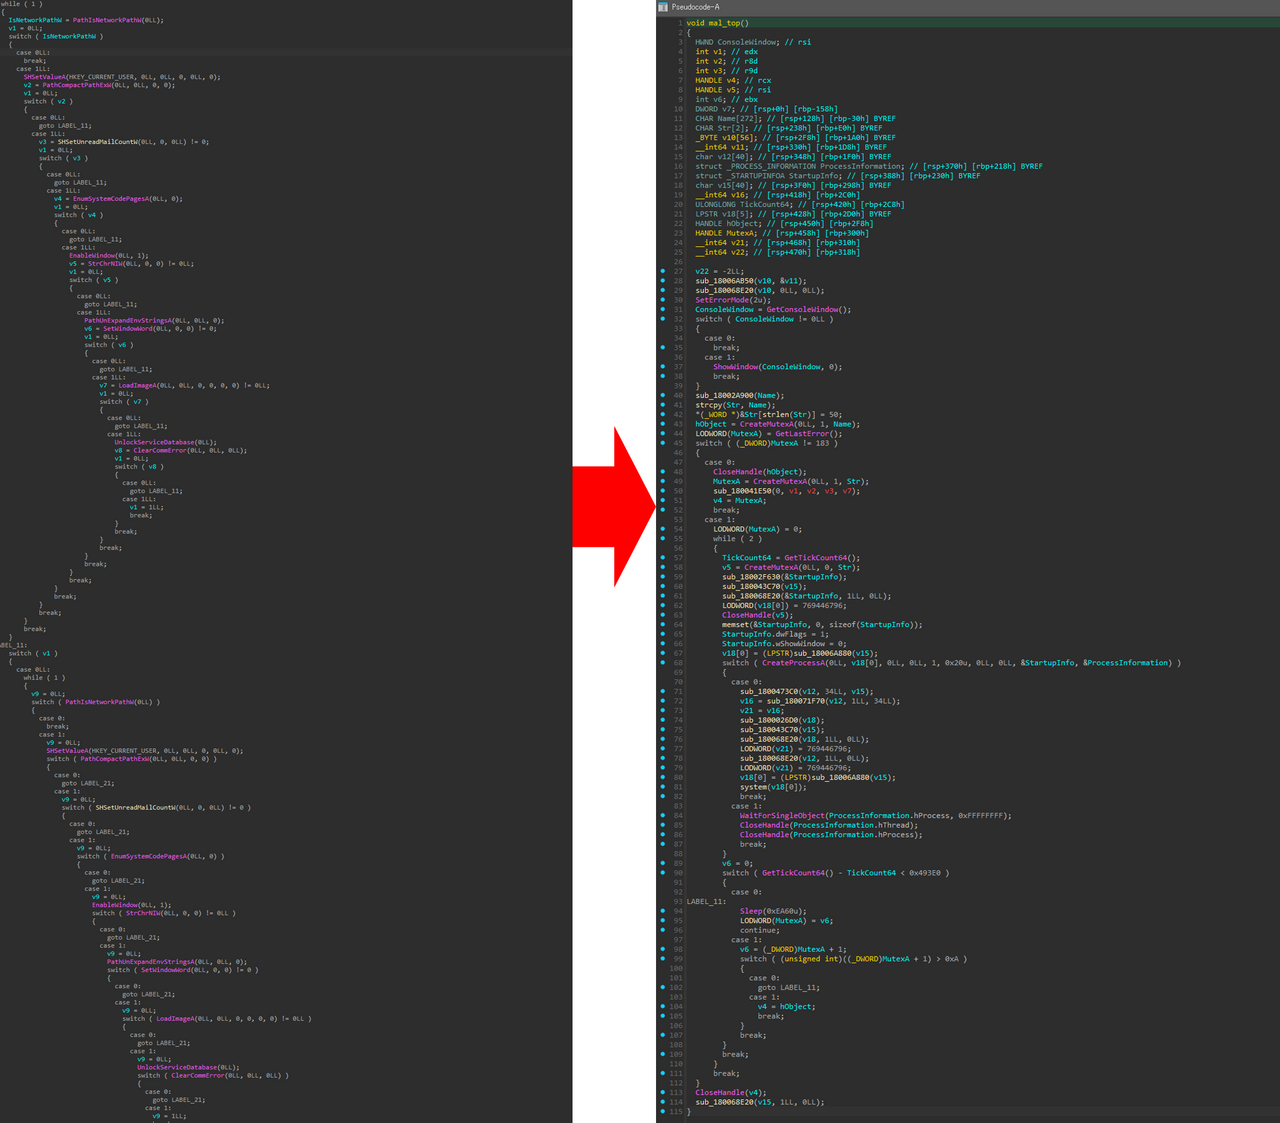Click function name mal_top on line 1
Viewport: 1280px width, 1123px height.
(x=723, y=23)
